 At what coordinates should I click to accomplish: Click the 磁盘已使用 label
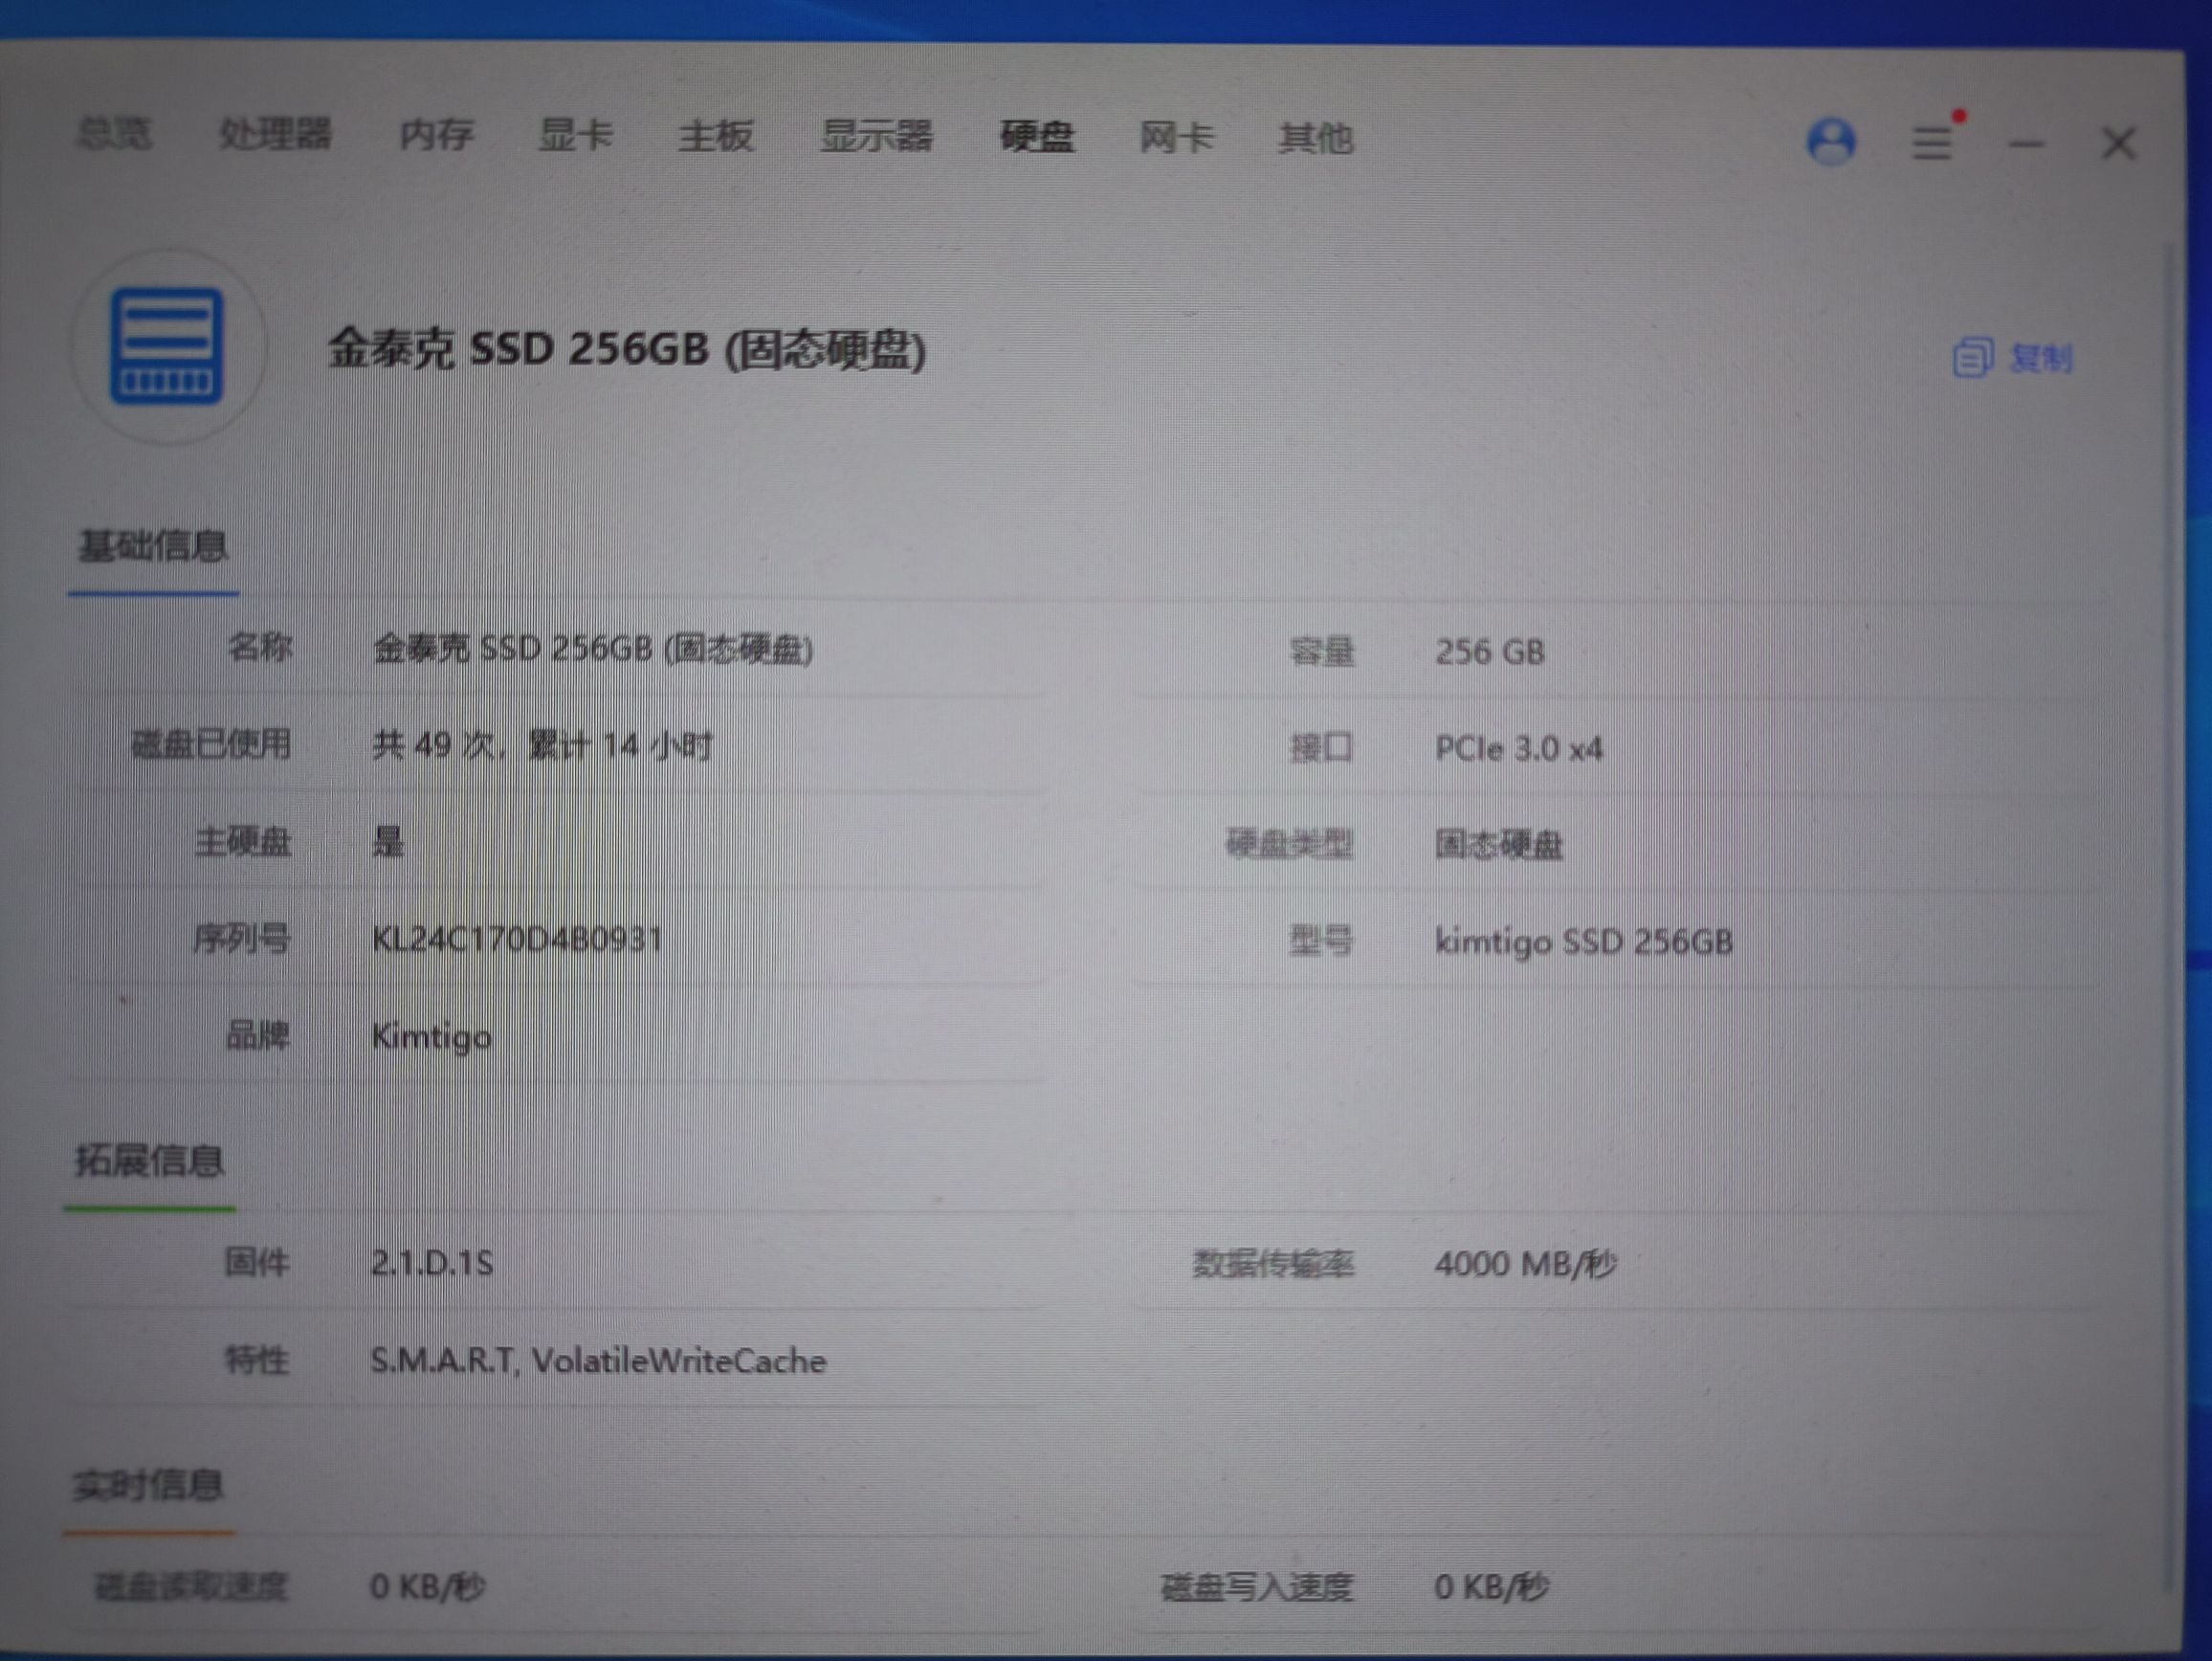[211, 745]
